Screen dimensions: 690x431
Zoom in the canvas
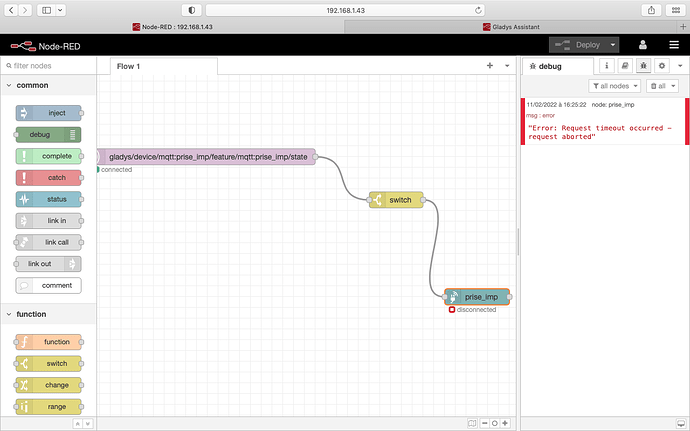(505, 423)
